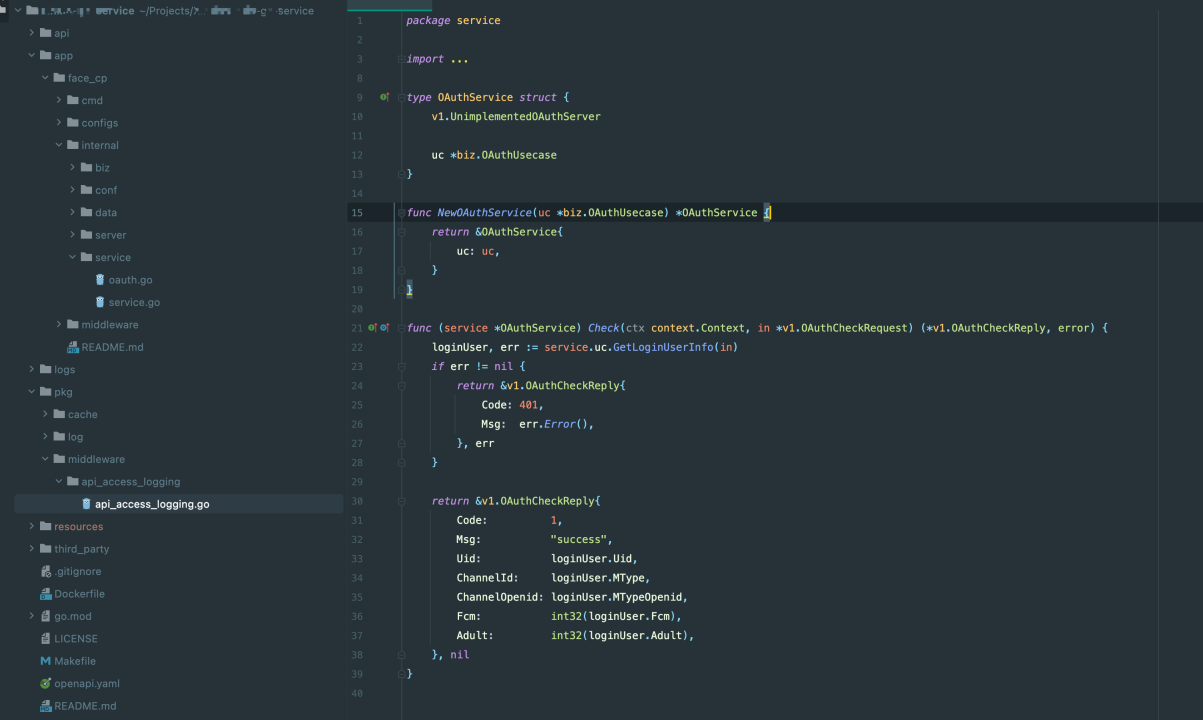The height and width of the screenshot is (720, 1203).
Task: Click the green gutter marker on line 21
Action: (x=371, y=328)
